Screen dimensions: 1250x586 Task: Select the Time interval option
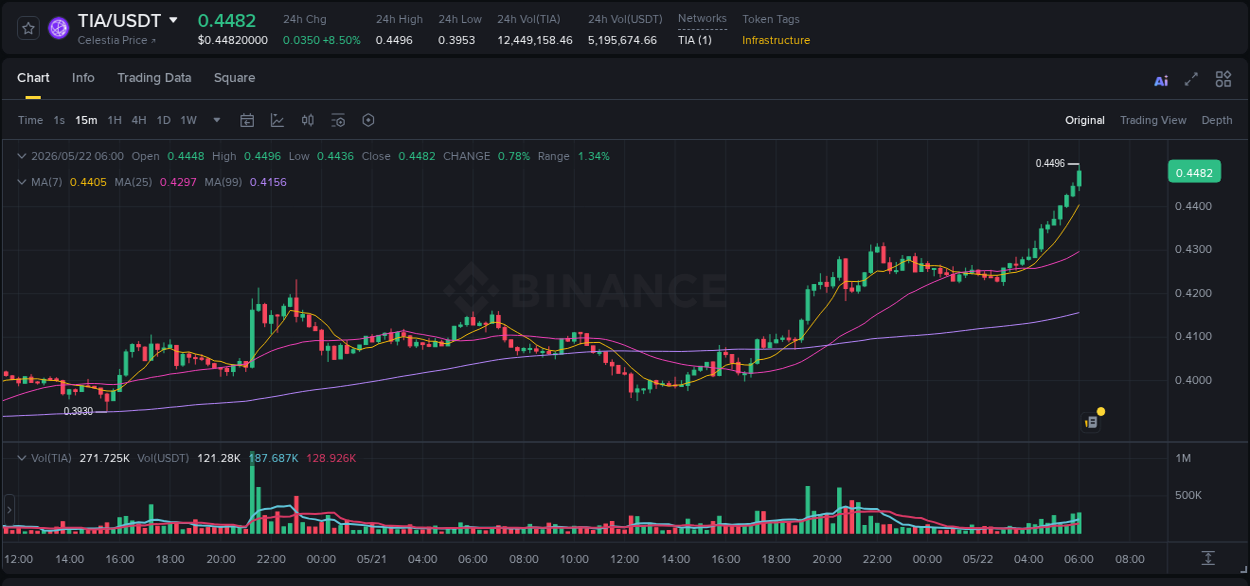[x=30, y=120]
